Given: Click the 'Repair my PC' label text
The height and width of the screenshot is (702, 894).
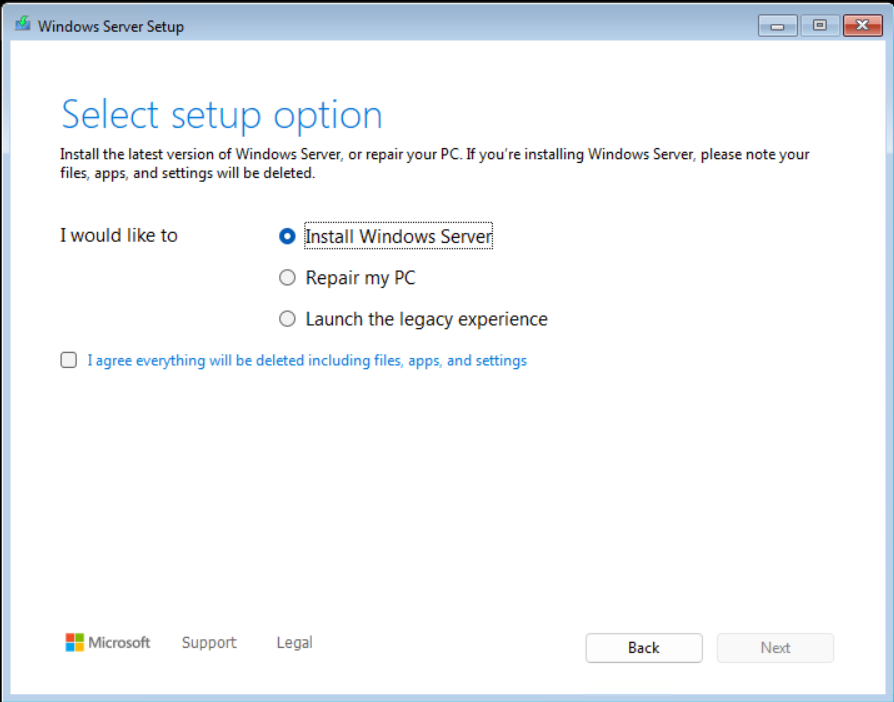Looking at the screenshot, I should (x=360, y=278).
